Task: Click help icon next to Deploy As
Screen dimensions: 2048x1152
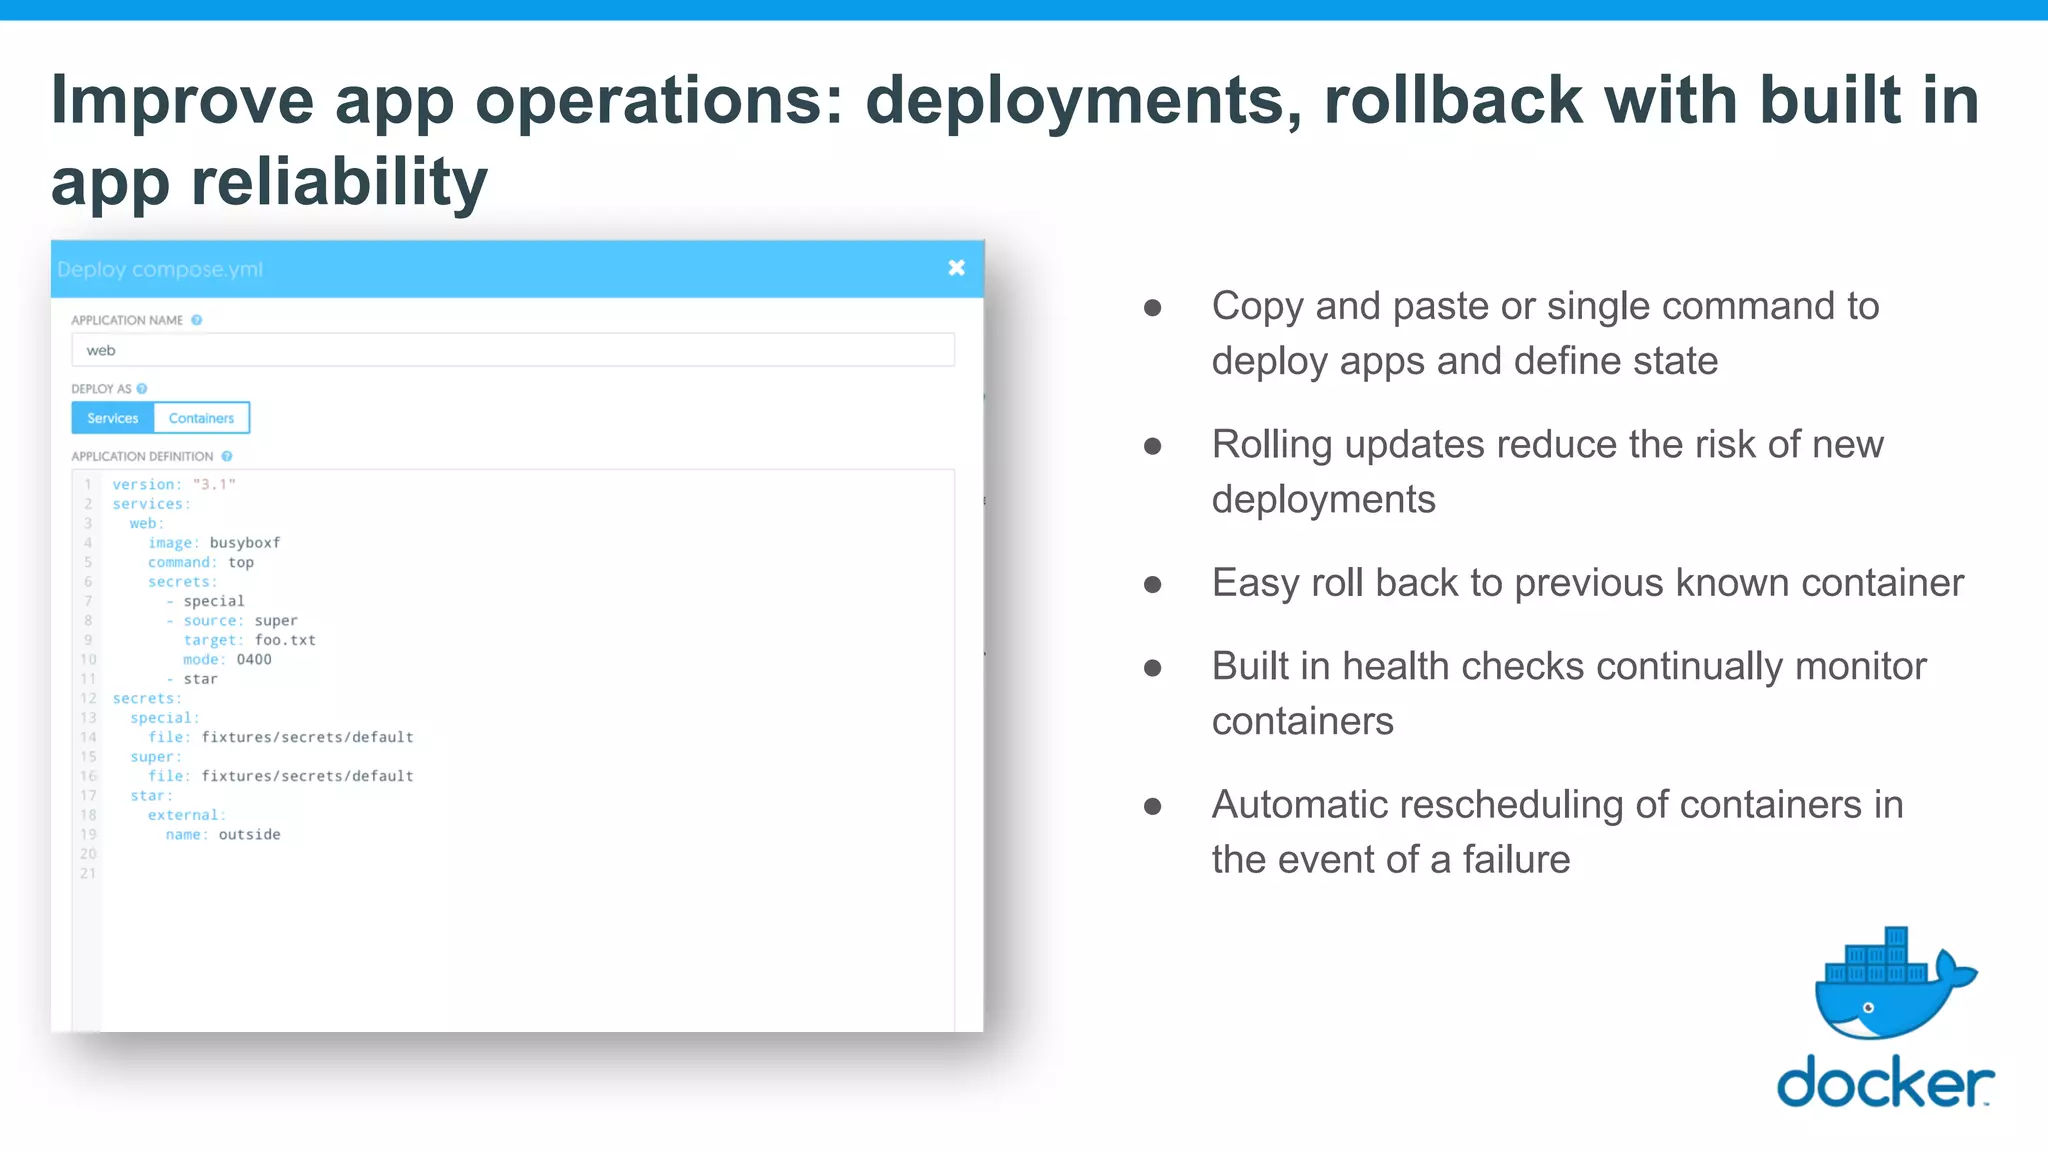Action: pos(142,389)
